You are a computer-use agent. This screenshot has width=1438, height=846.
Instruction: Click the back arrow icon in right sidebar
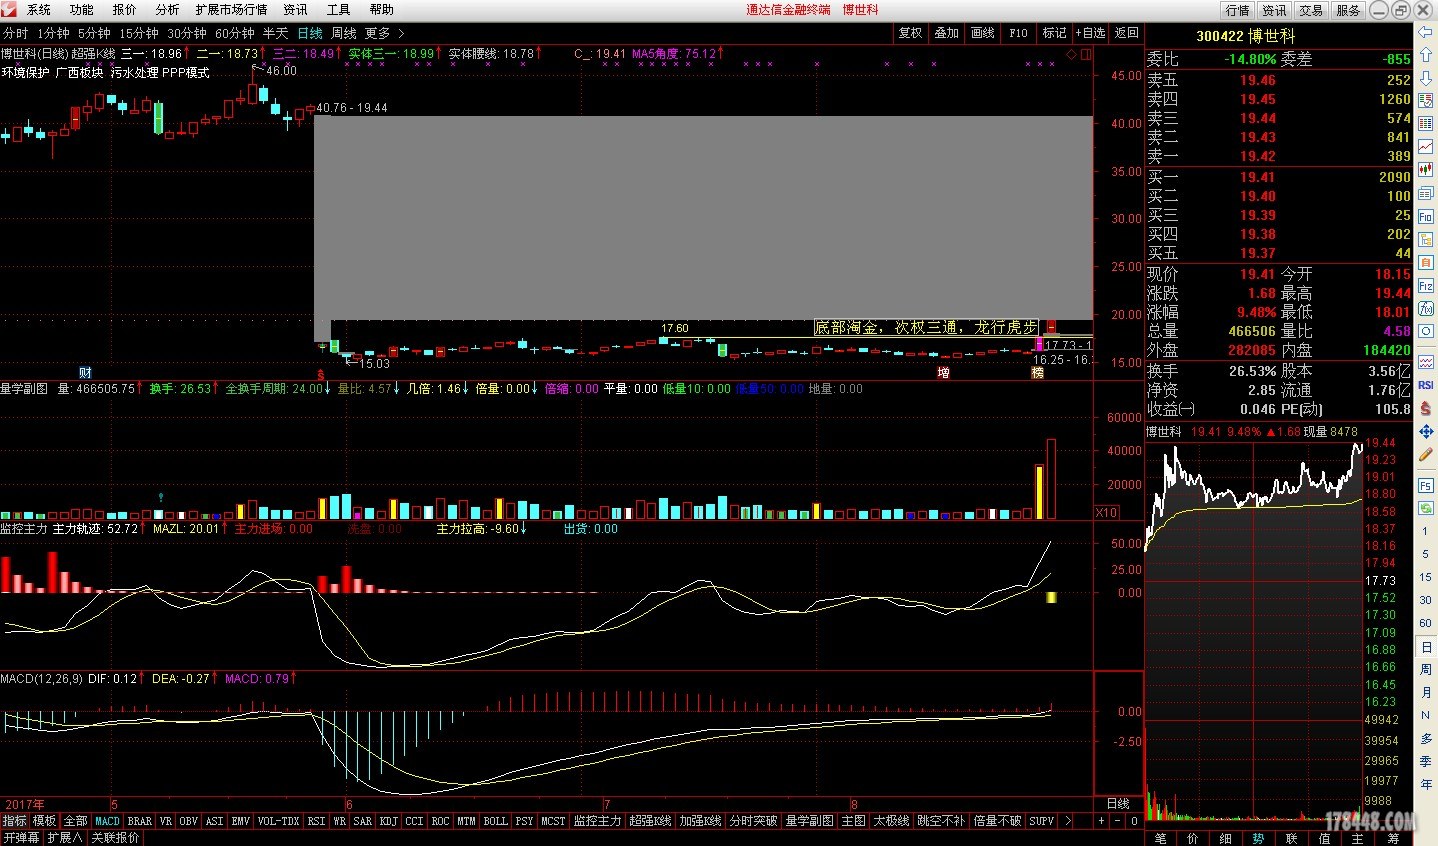pyautogui.click(x=1426, y=31)
